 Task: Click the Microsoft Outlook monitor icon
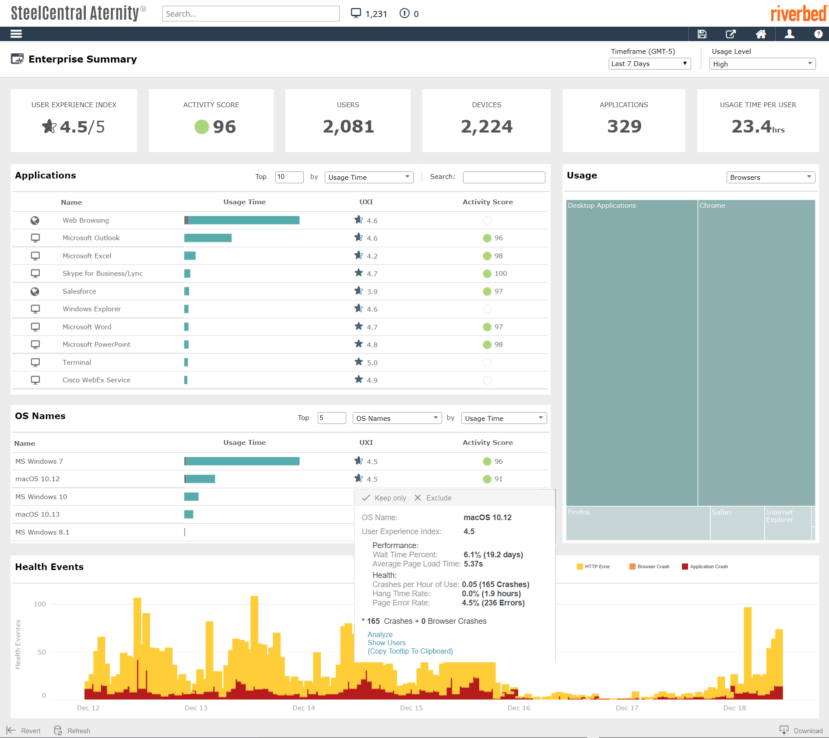click(x=35, y=238)
